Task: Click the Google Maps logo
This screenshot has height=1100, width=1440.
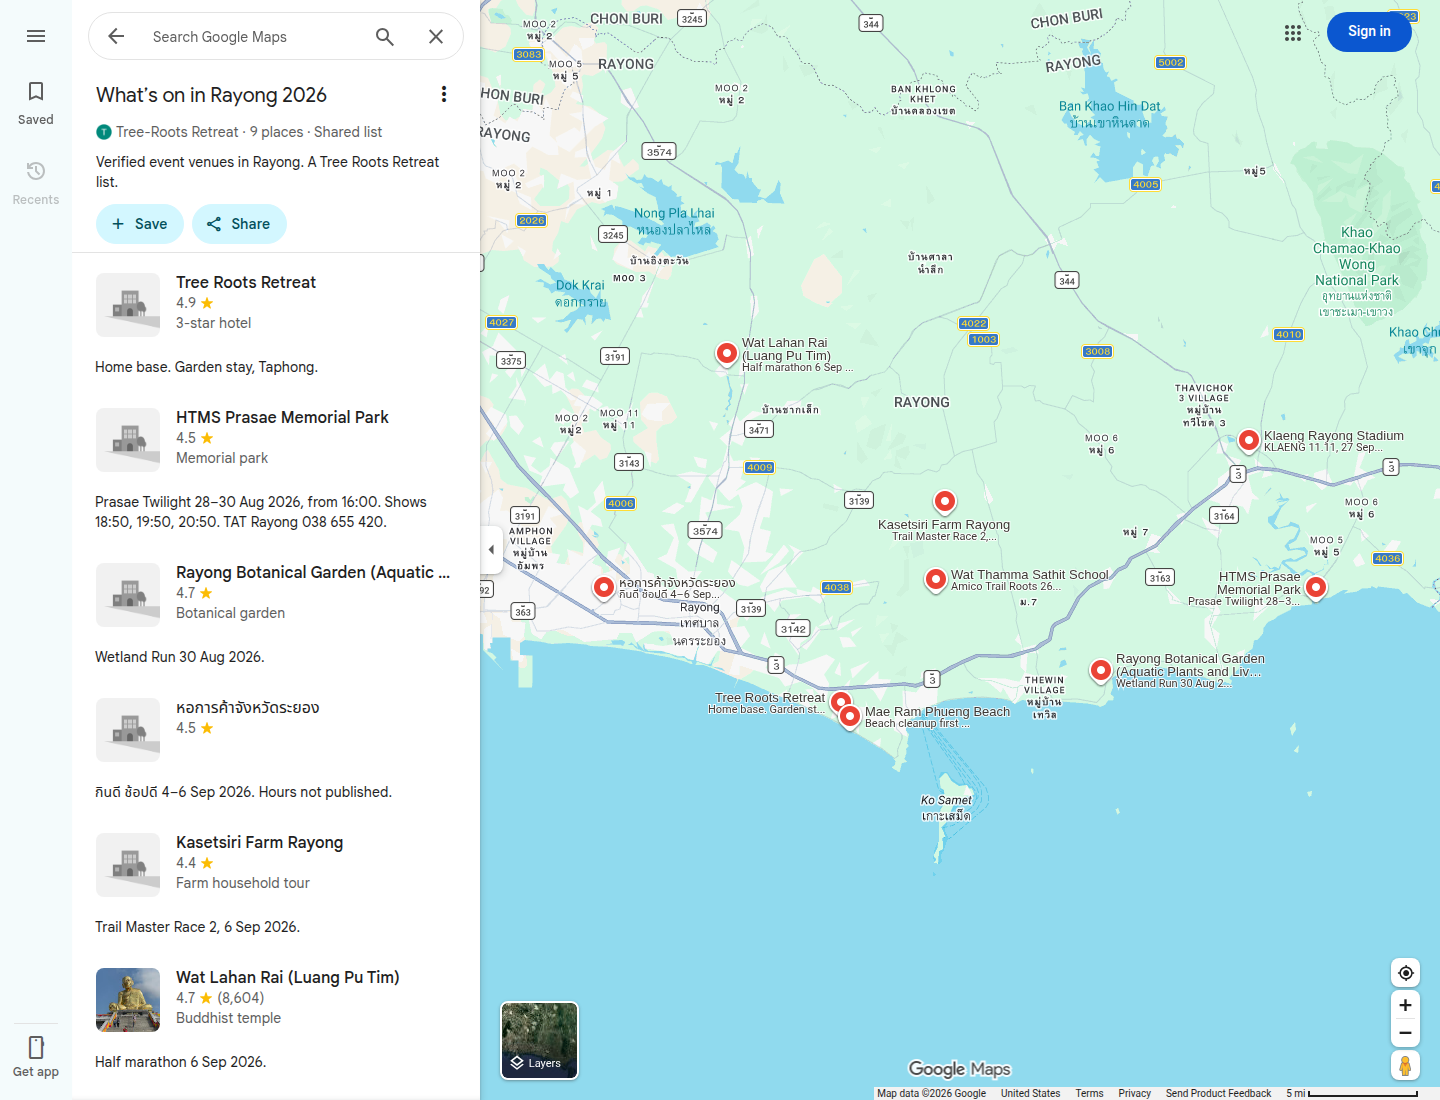Action: coord(959,1069)
